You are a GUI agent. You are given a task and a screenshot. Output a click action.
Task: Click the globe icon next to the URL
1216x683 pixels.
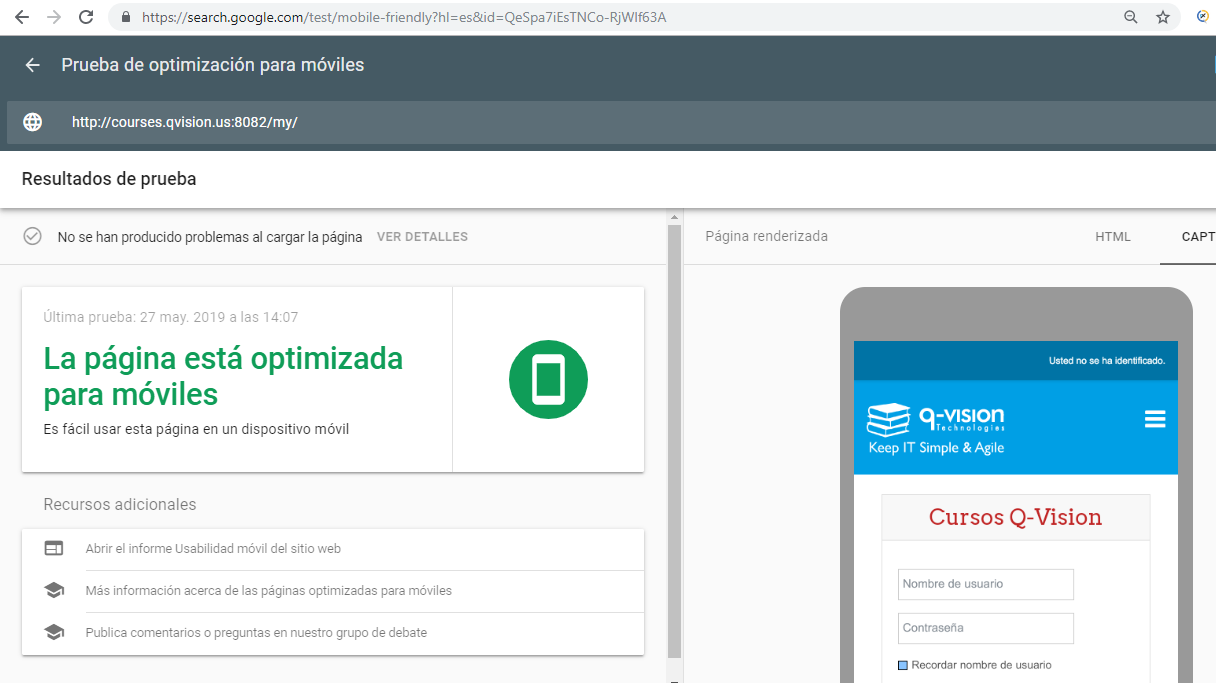pos(33,122)
